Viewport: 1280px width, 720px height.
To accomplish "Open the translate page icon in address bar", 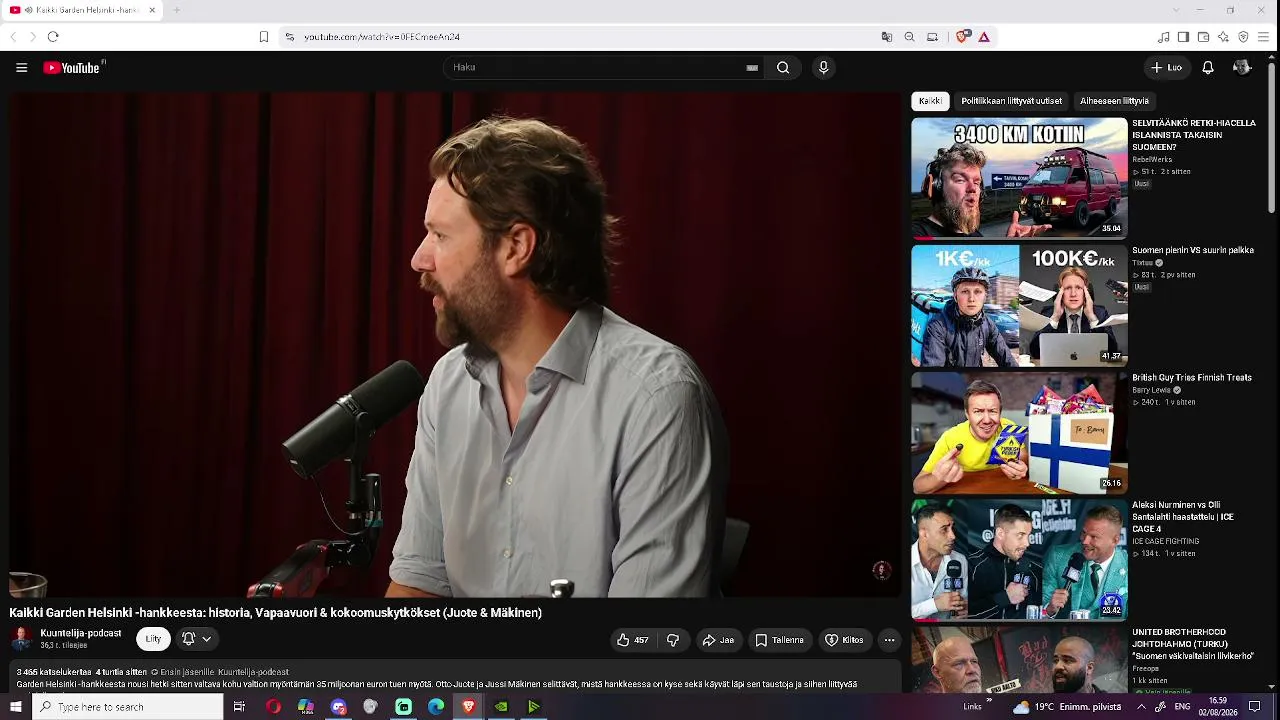I will click(886, 37).
